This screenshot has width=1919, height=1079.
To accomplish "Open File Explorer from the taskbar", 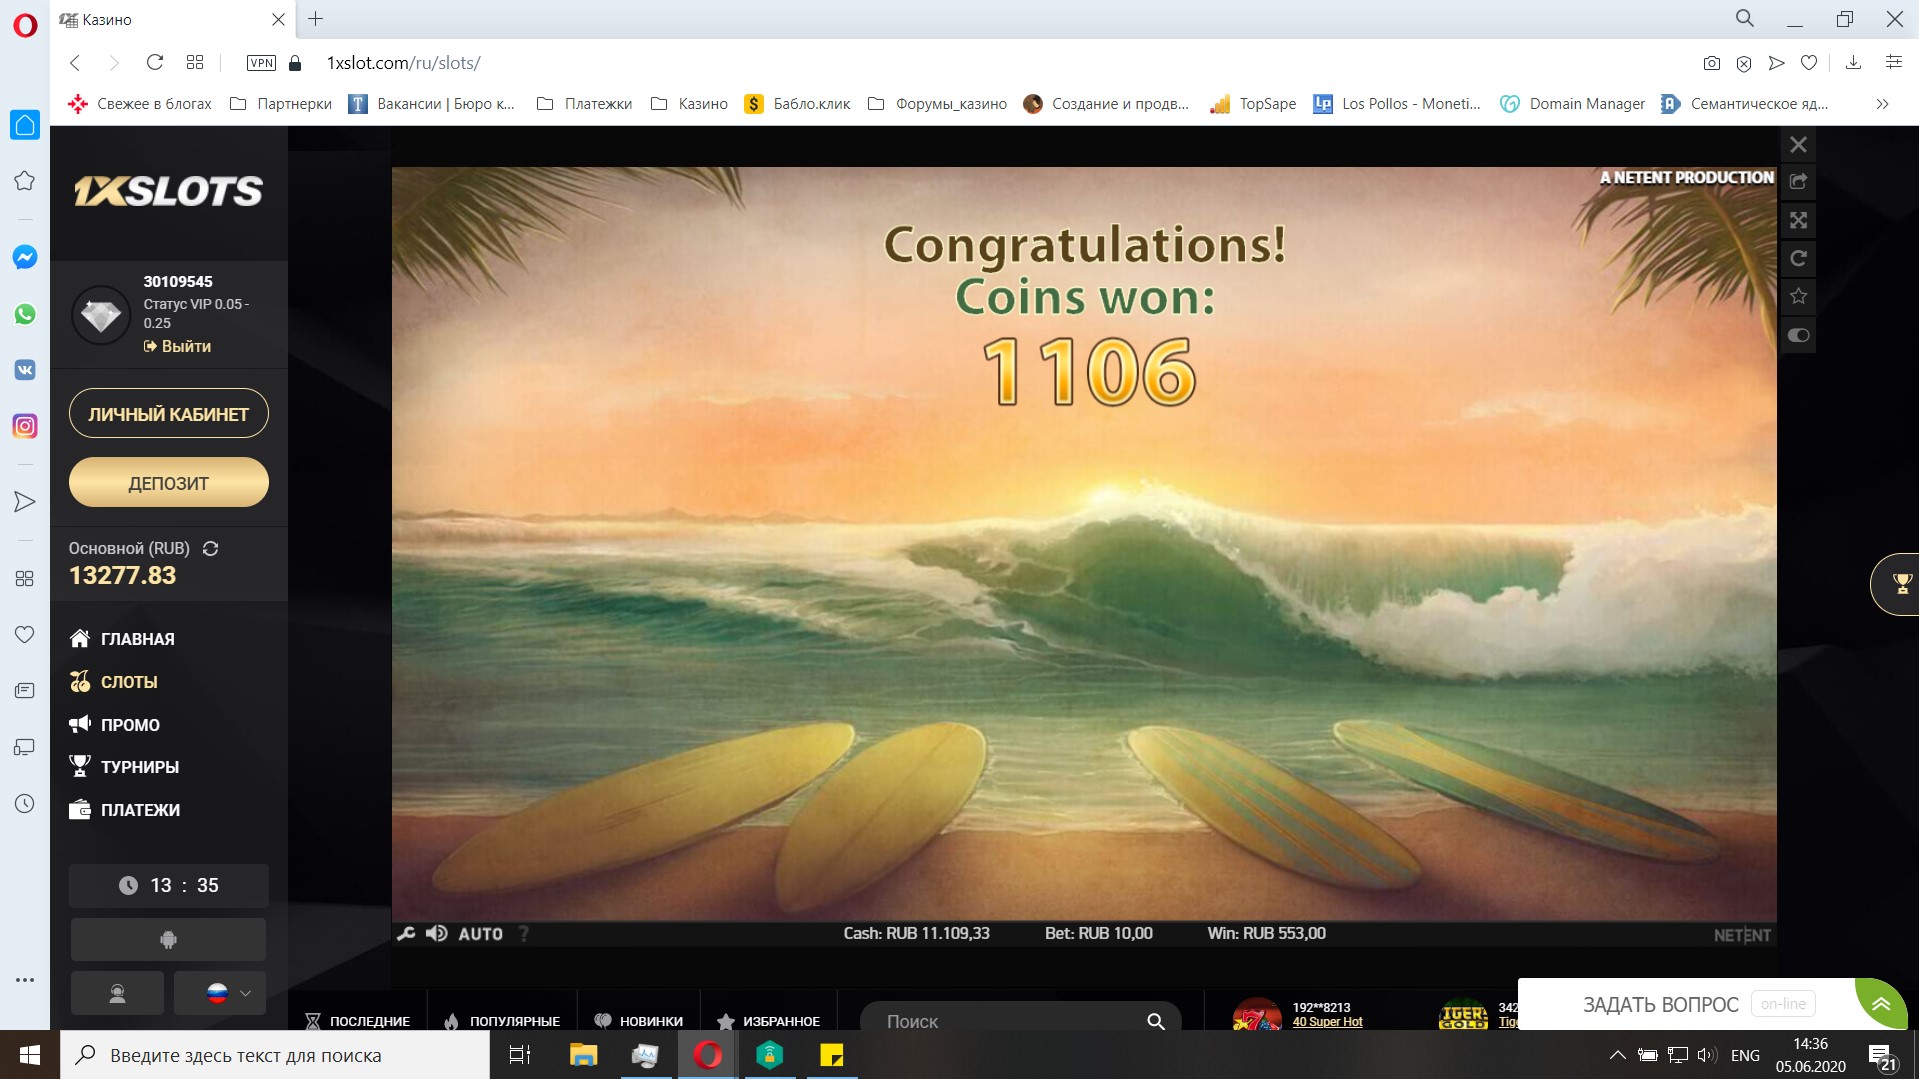I will [583, 1055].
